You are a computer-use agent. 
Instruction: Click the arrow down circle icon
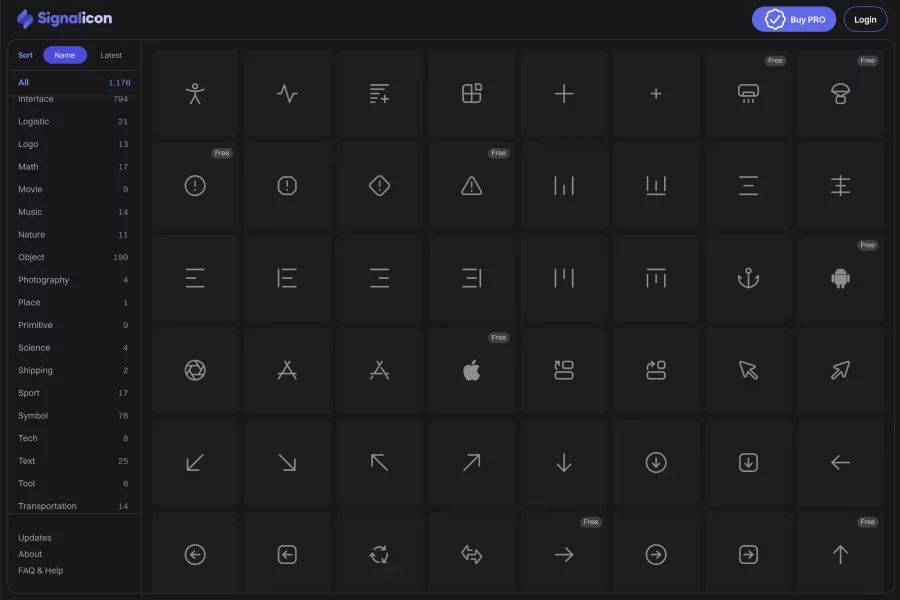coord(656,463)
